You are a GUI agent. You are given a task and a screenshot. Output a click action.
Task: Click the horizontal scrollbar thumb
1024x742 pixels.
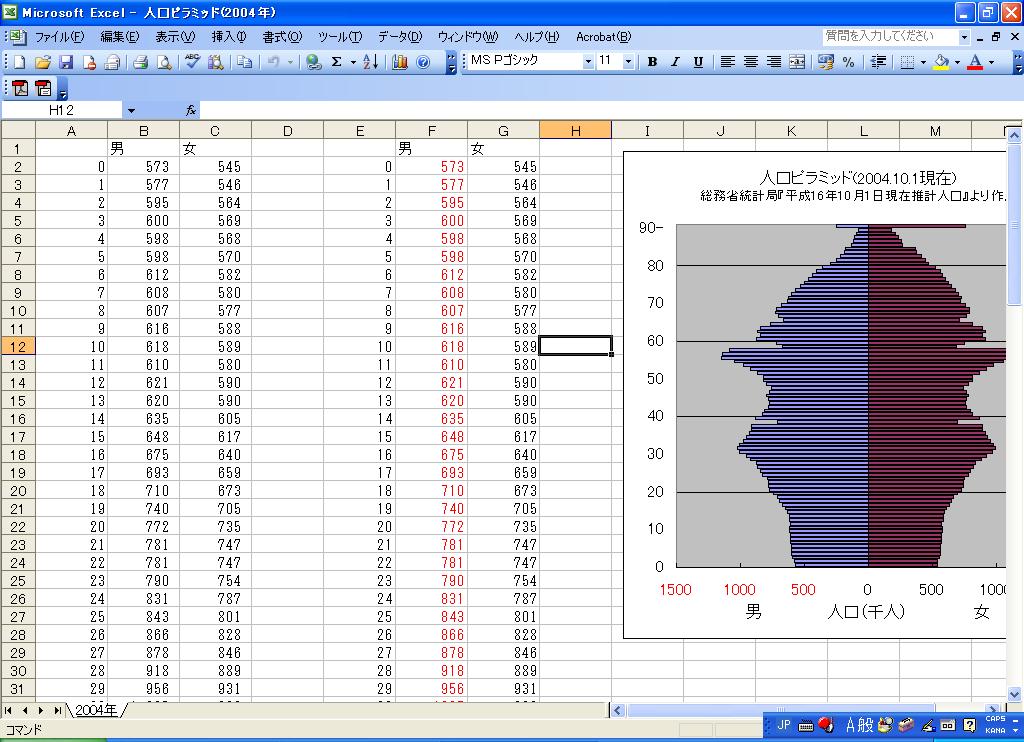coord(780,710)
